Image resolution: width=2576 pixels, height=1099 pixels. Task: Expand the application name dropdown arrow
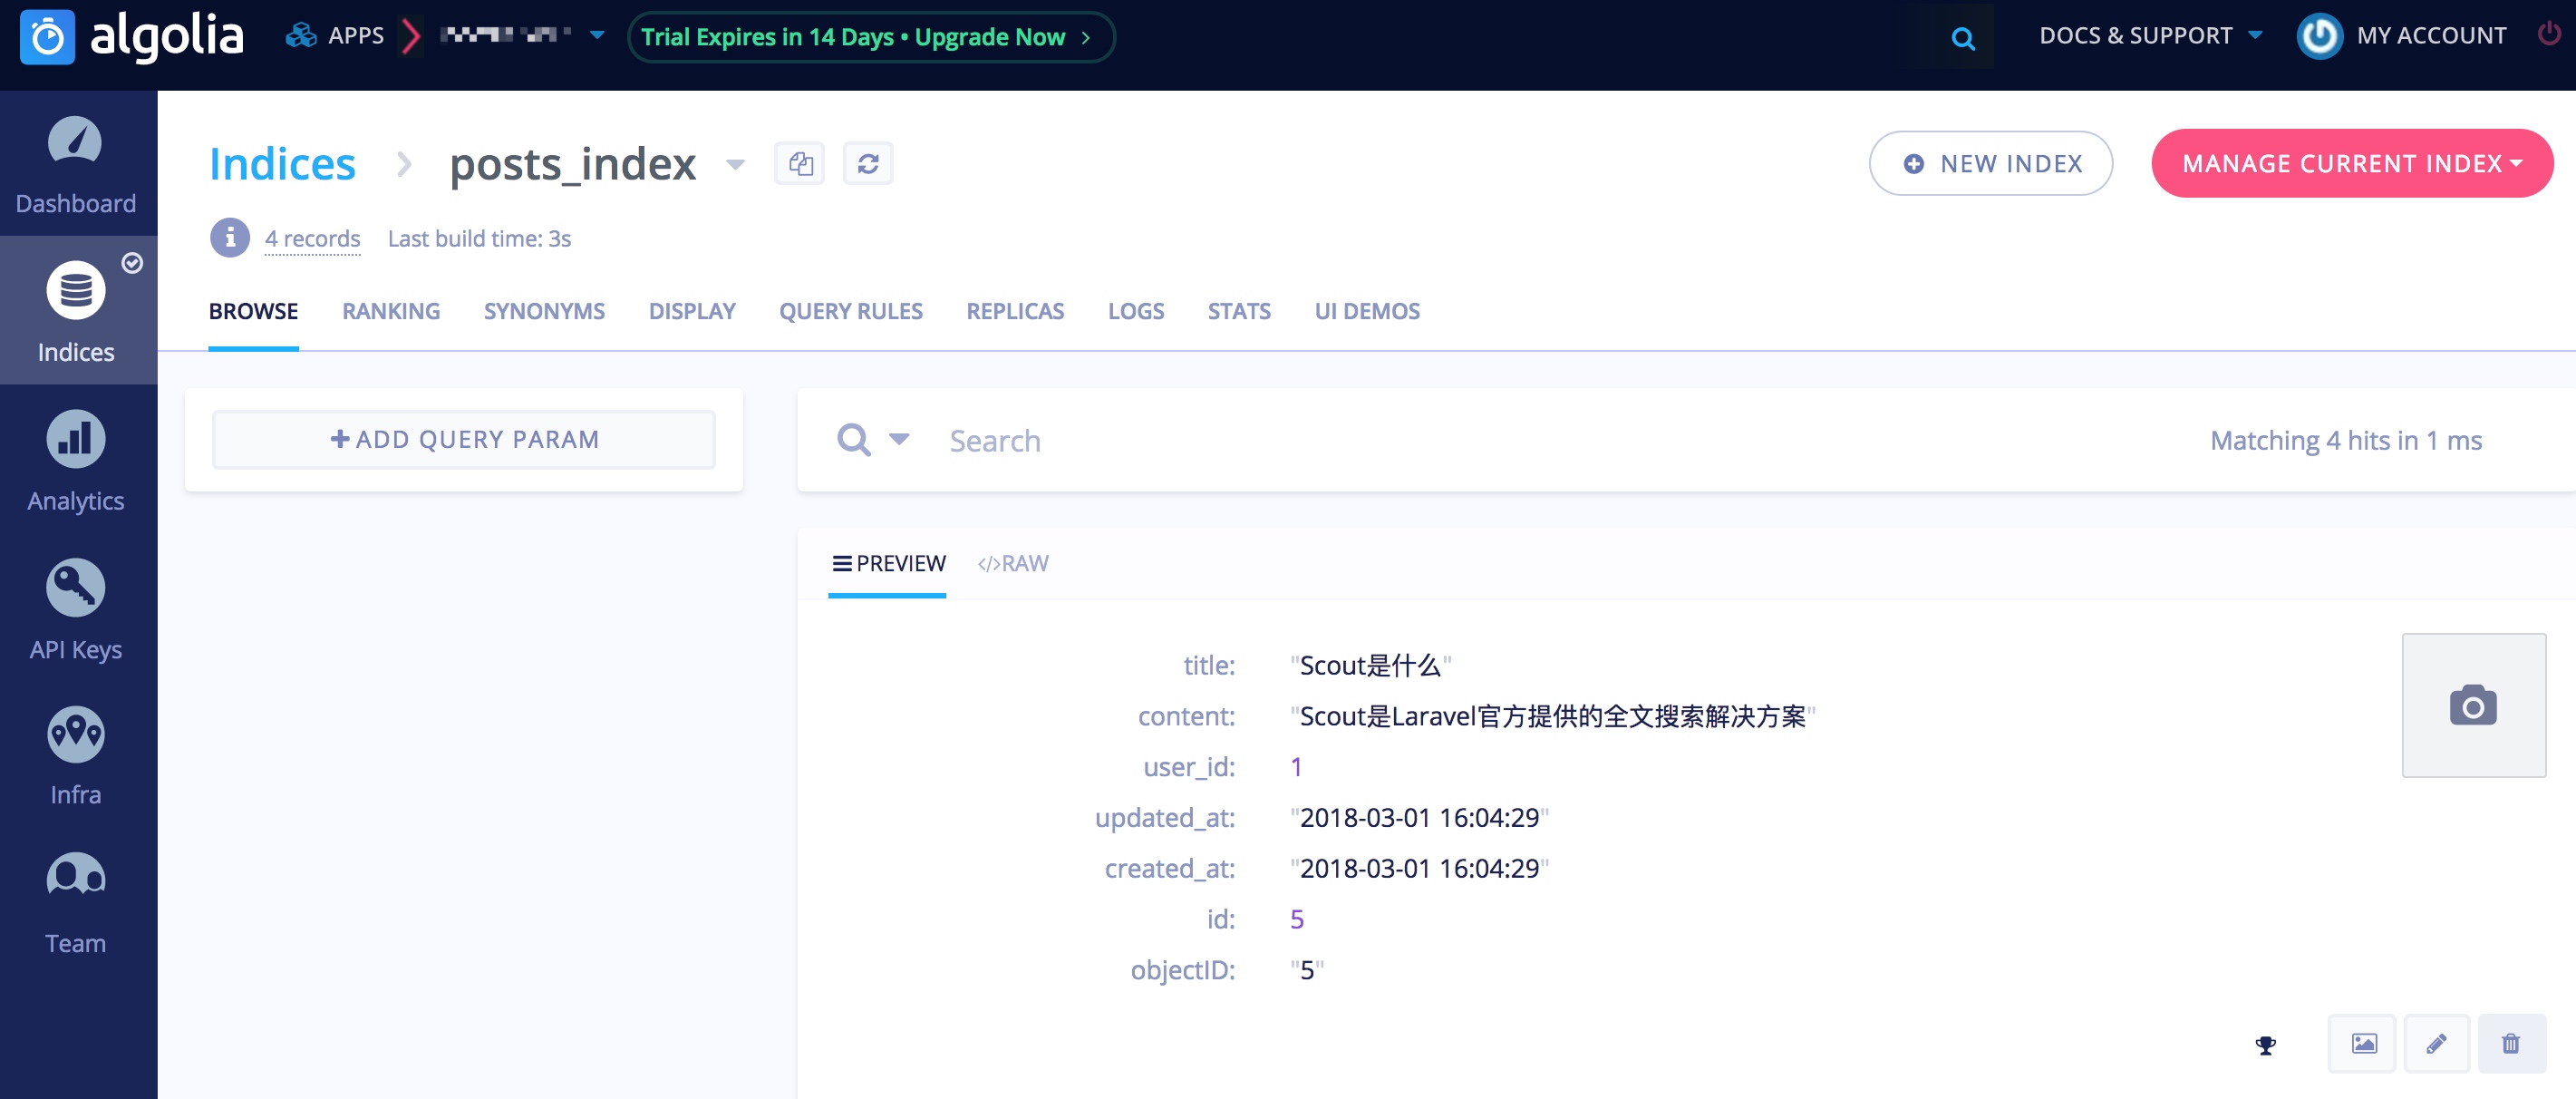tap(597, 35)
